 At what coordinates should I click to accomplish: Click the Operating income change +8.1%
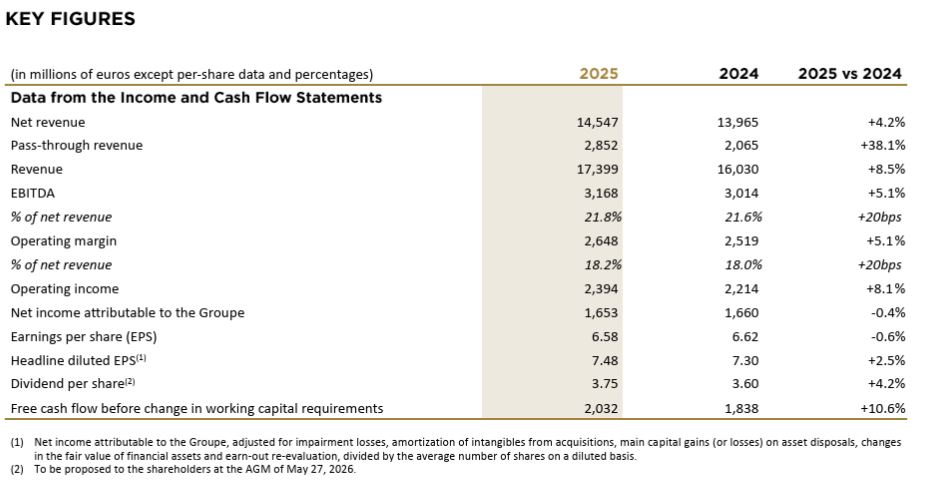(x=888, y=289)
